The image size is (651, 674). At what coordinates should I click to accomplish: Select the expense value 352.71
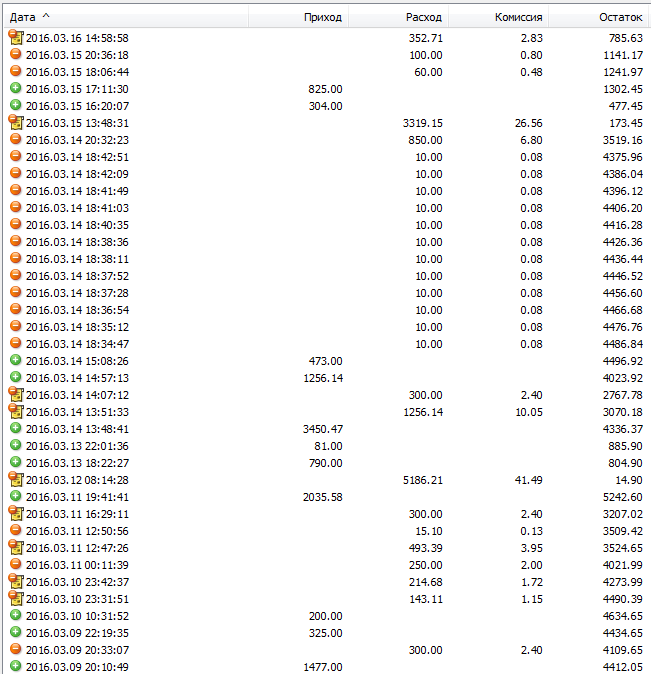pyautogui.click(x=425, y=38)
